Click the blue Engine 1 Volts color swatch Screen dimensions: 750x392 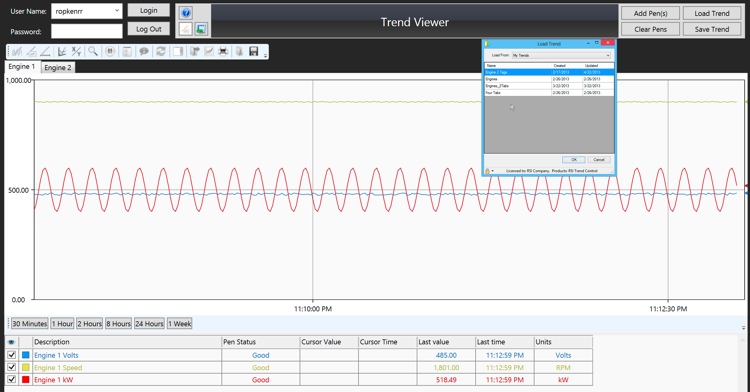(x=26, y=355)
